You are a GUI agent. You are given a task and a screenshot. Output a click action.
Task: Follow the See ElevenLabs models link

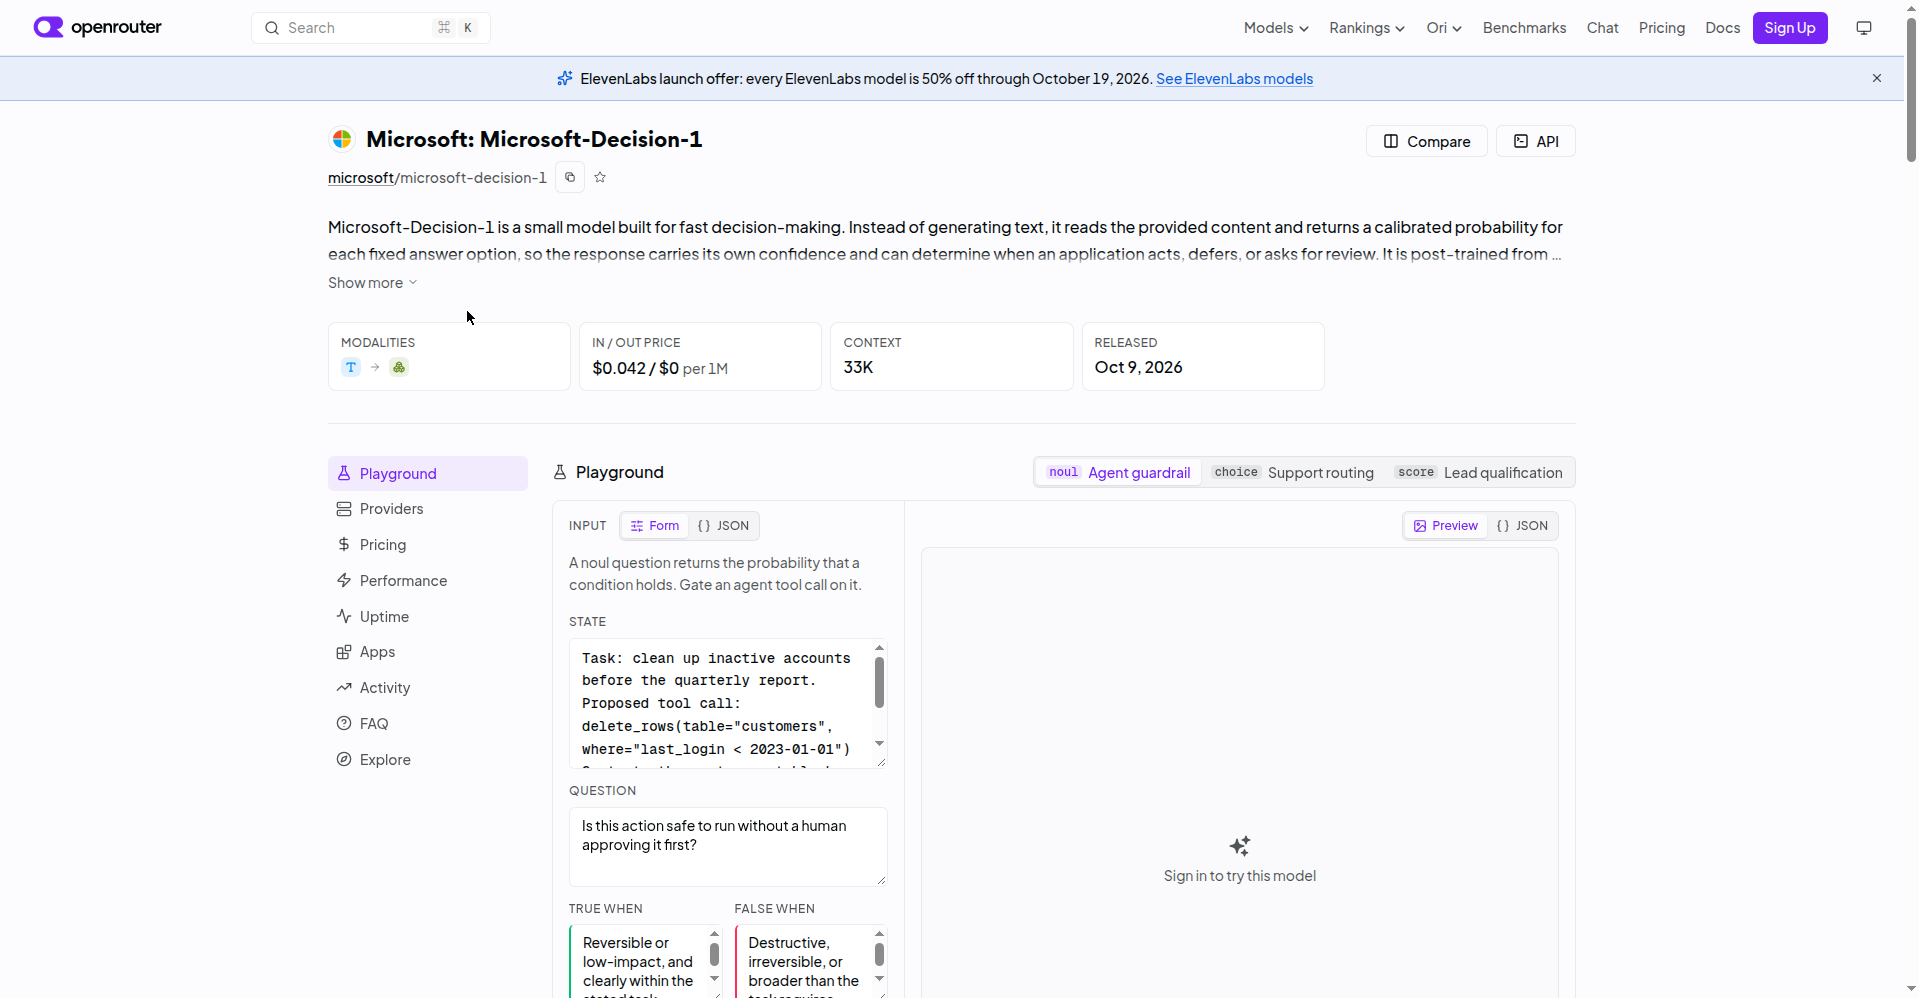1234,79
